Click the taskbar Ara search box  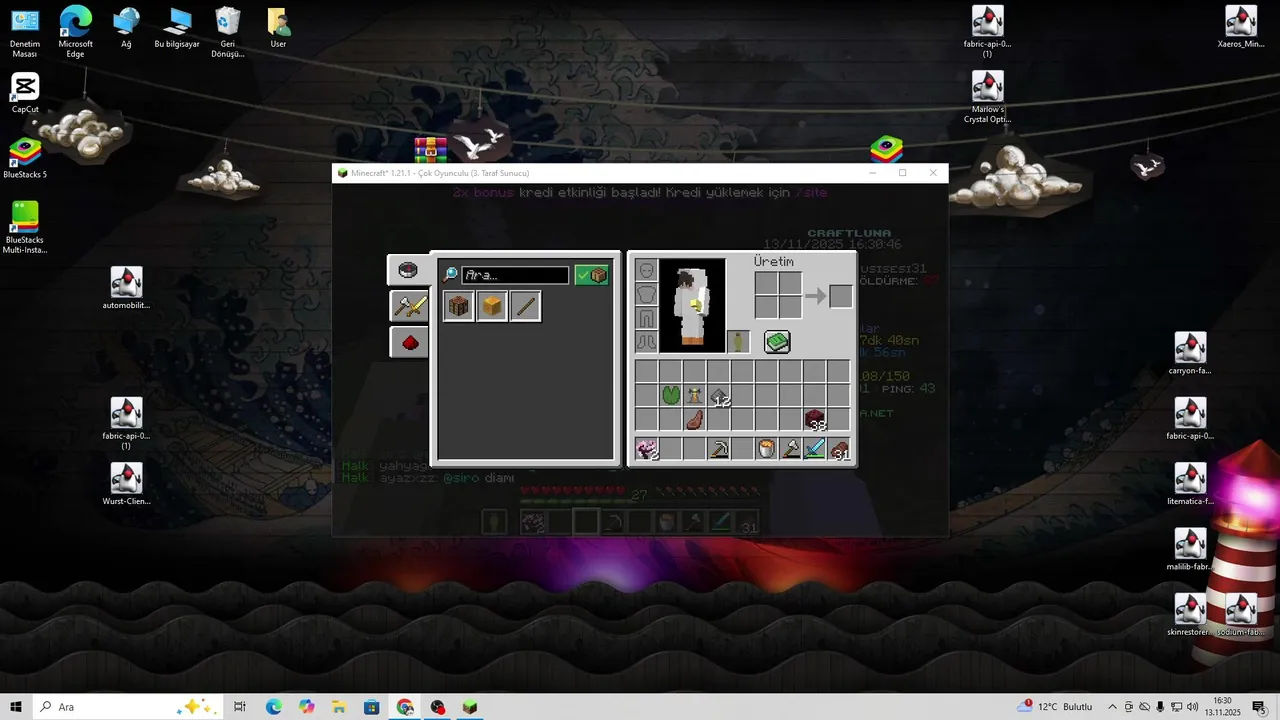[x=128, y=707]
